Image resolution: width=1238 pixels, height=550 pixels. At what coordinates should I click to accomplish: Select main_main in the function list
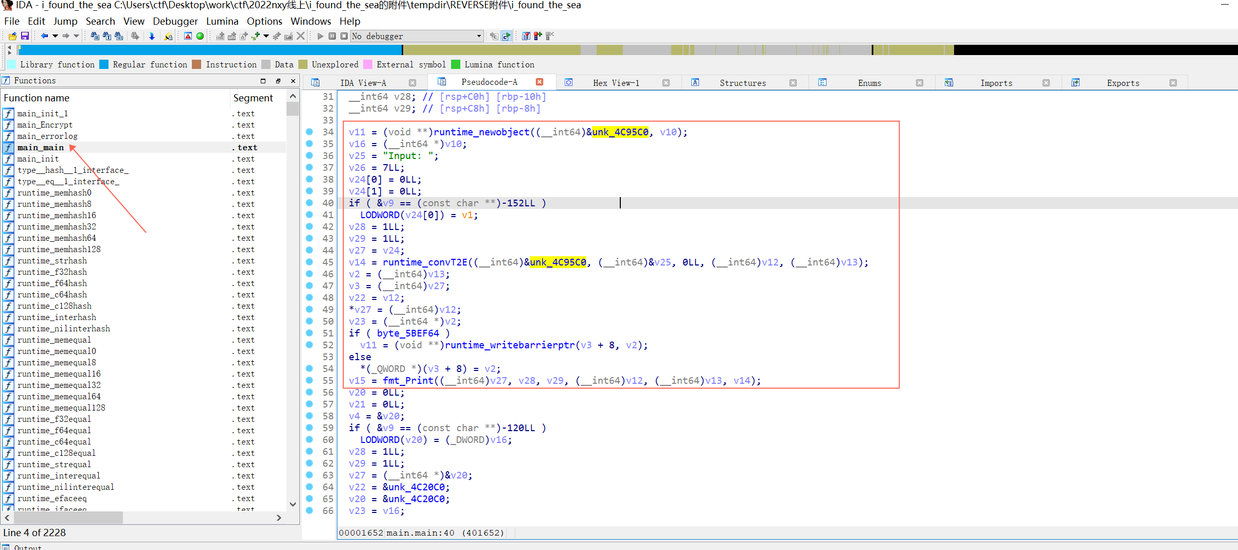pos(143,147)
